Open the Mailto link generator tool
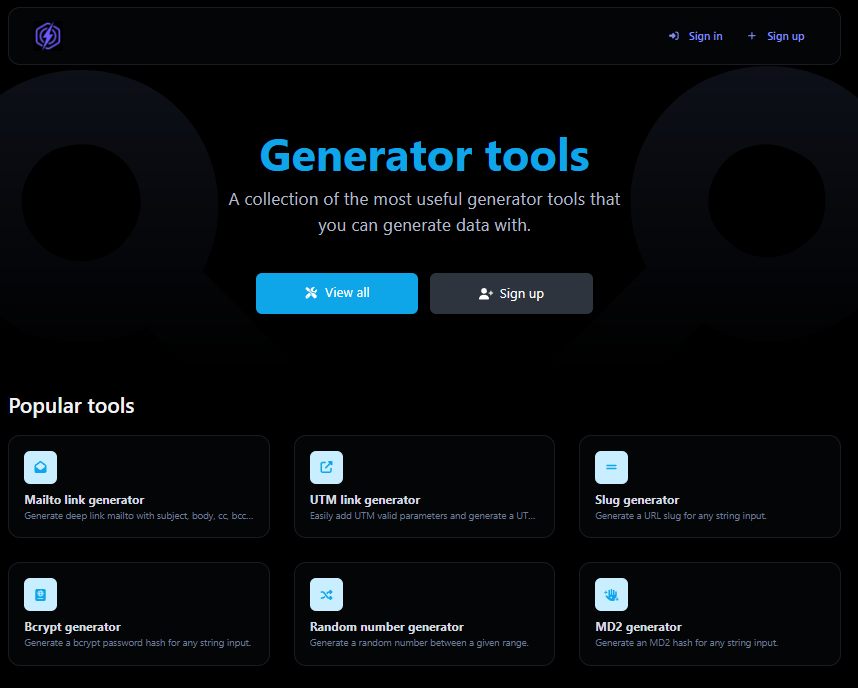858x688 pixels. 139,487
